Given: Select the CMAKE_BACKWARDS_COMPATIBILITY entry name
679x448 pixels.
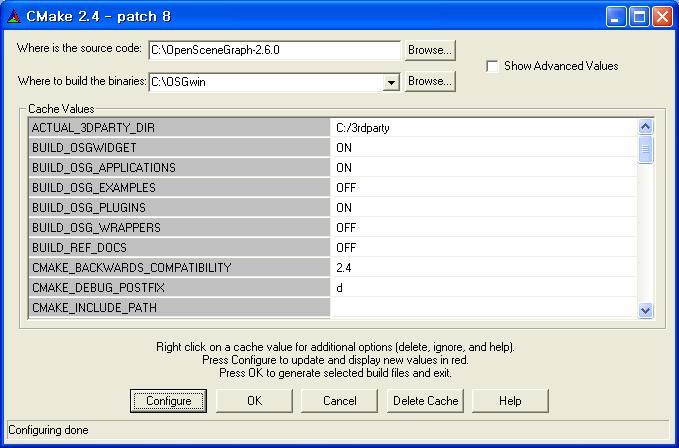Looking at the screenshot, I should click(179, 268).
